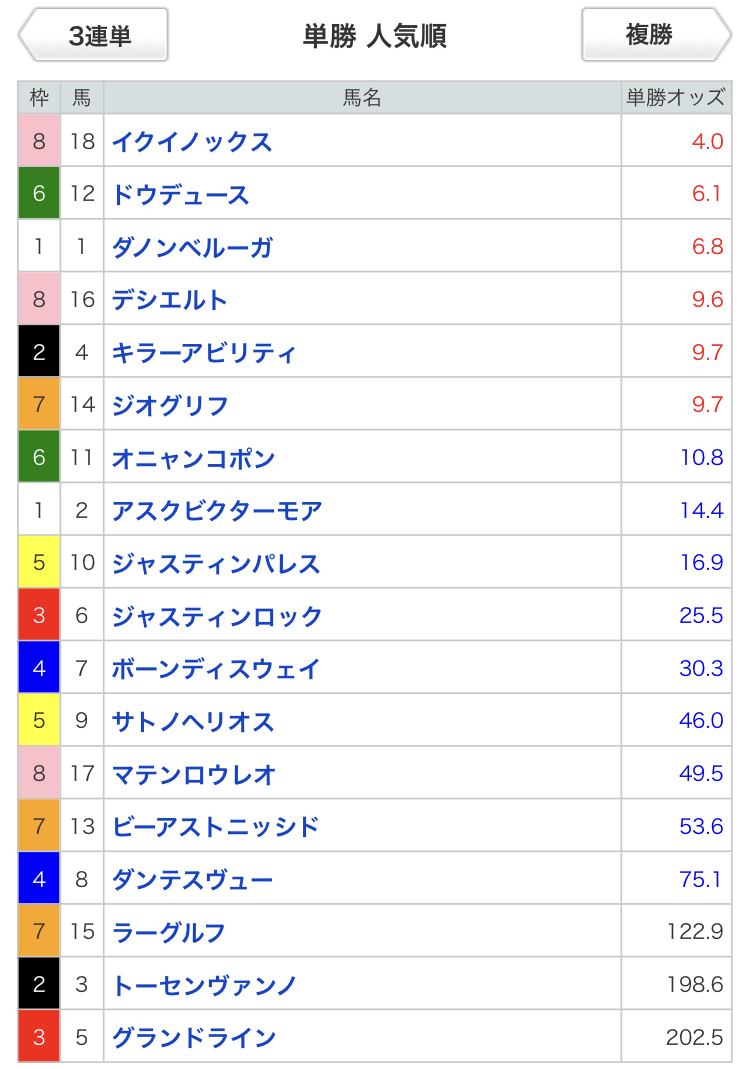The width and height of the screenshot is (750, 1069).
Task: Open オニャンコポン horse details
Action: point(193,457)
